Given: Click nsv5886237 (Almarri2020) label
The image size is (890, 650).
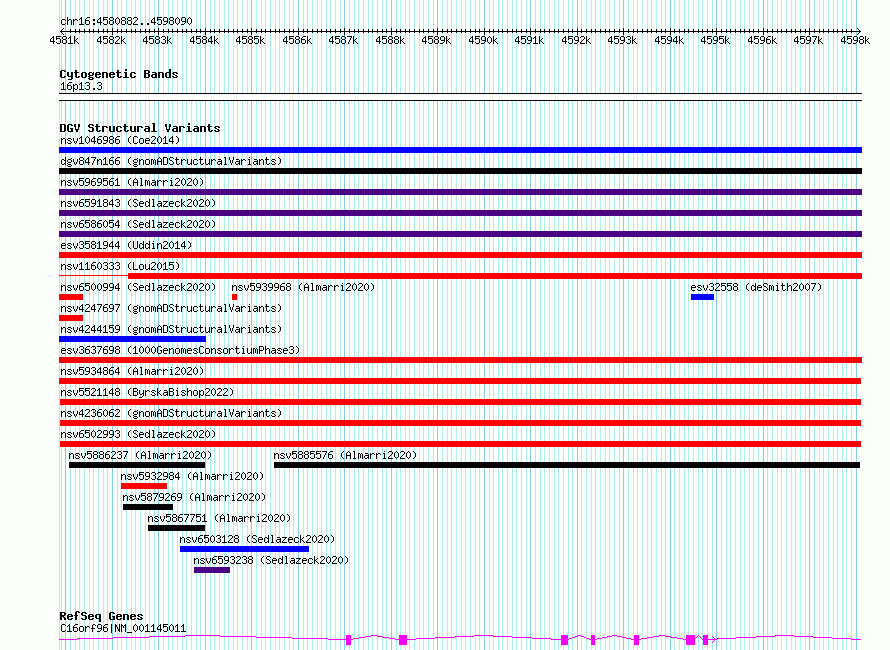Looking at the screenshot, I should click(140, 455).
